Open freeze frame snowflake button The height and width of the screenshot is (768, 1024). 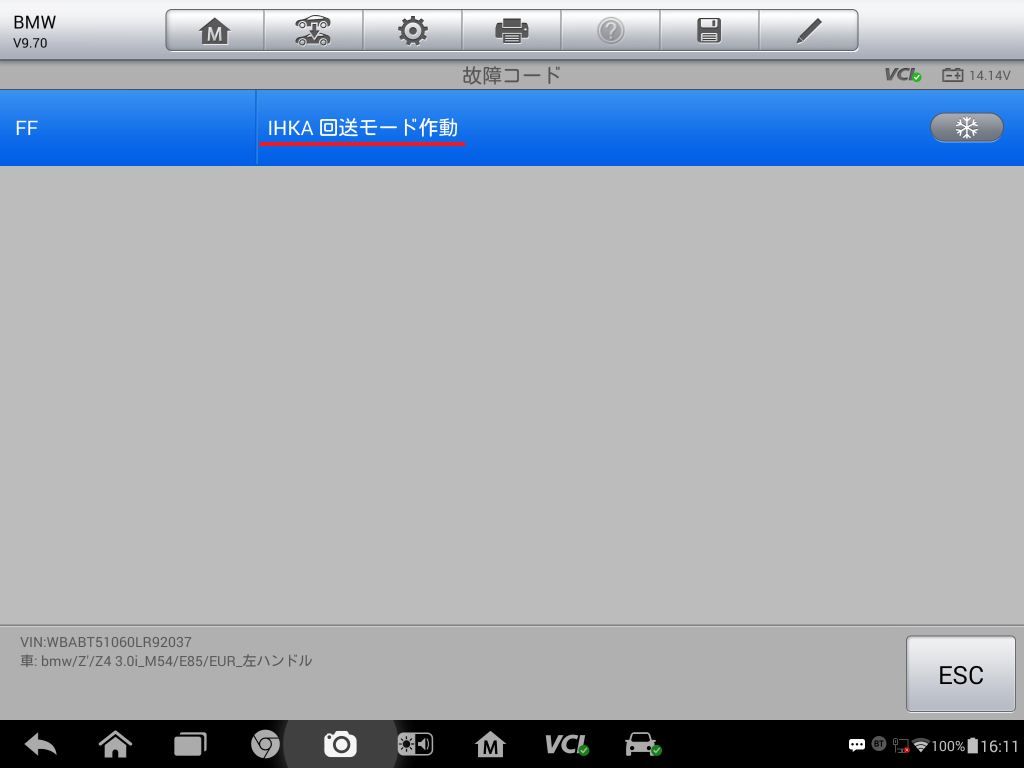point(967,127)
